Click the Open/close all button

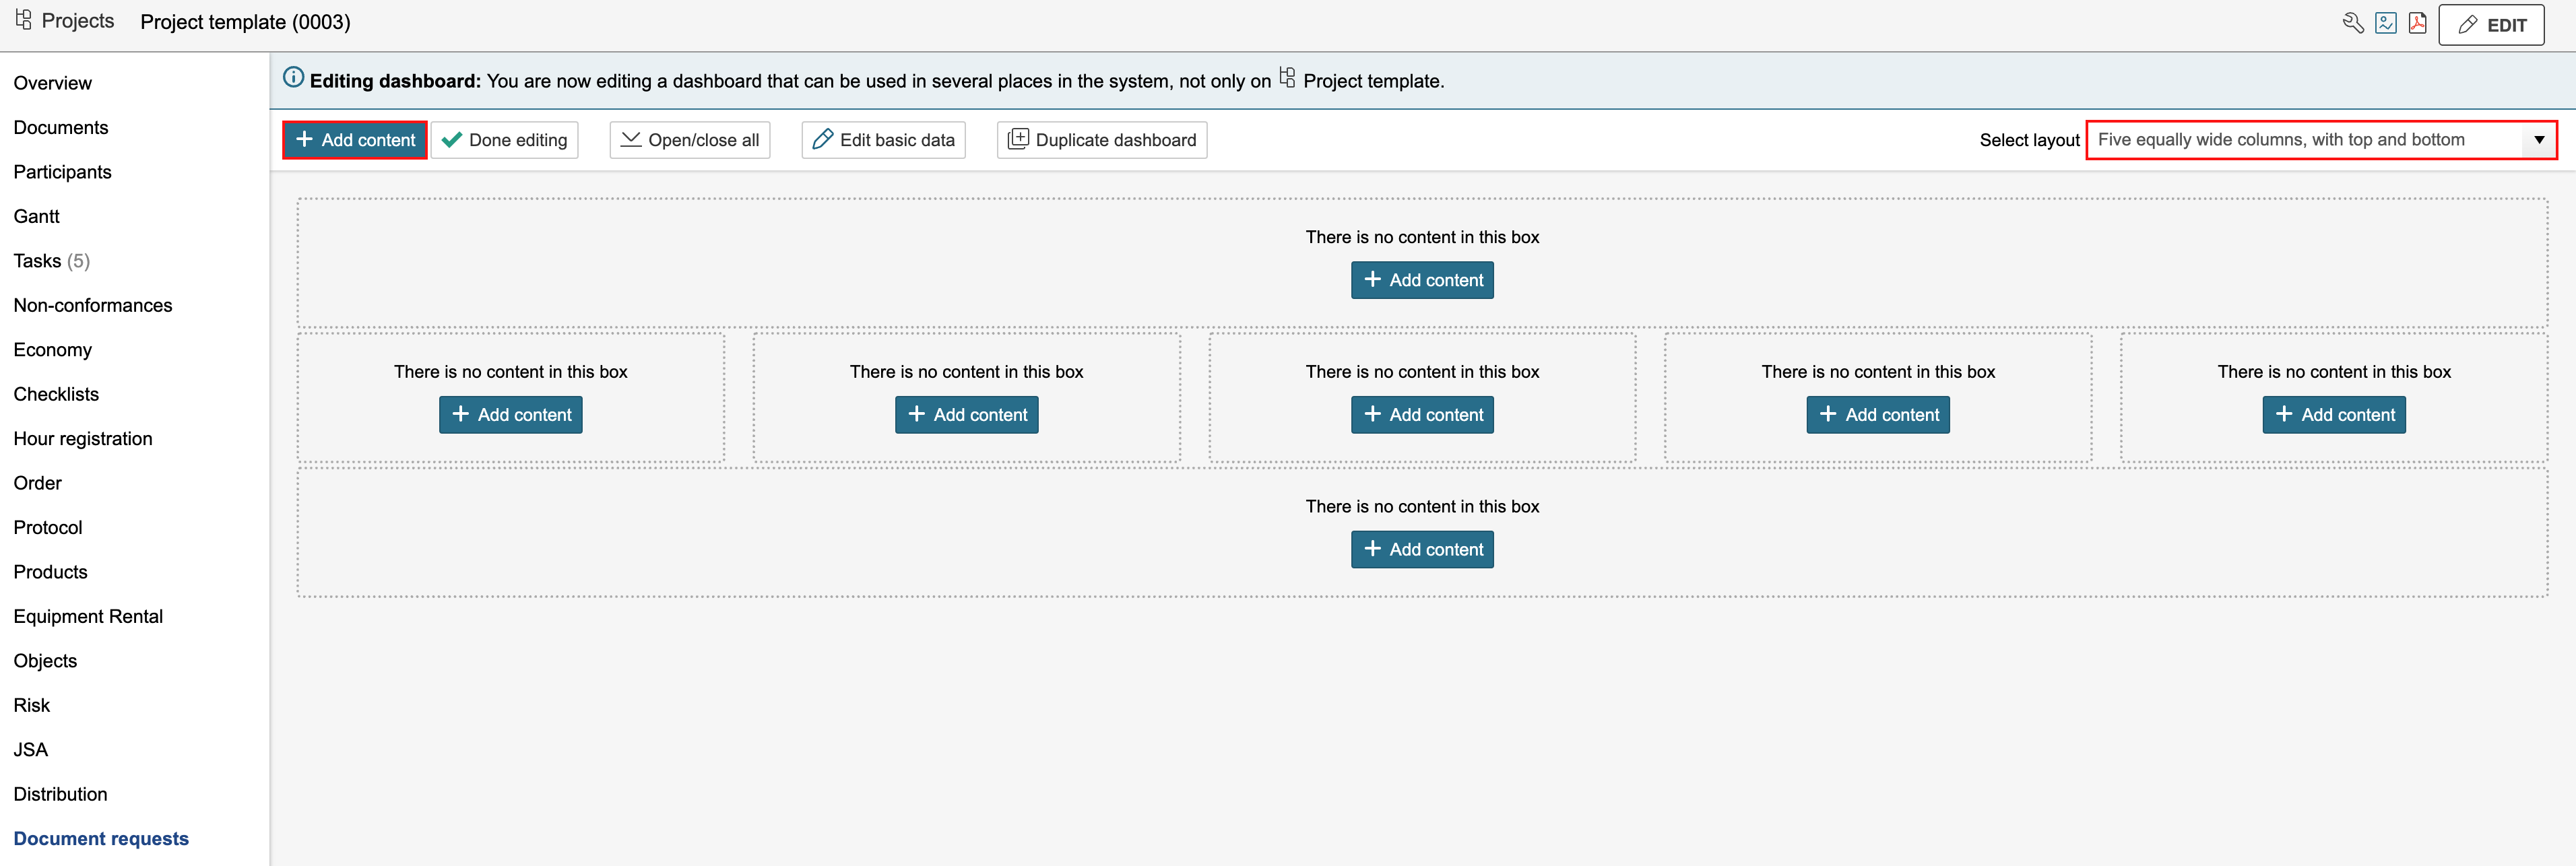(x=689, y=140)
